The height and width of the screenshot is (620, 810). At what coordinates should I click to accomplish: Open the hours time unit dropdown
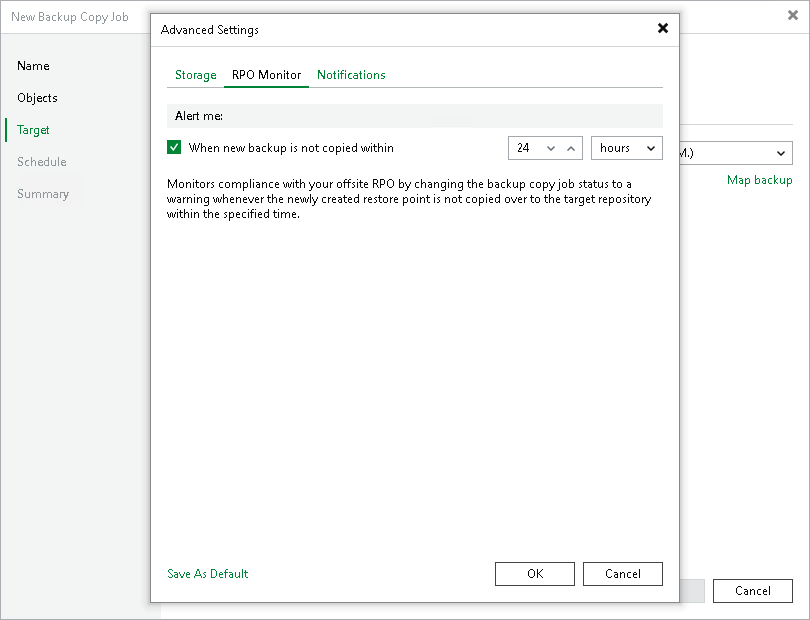tap(651, 147)
